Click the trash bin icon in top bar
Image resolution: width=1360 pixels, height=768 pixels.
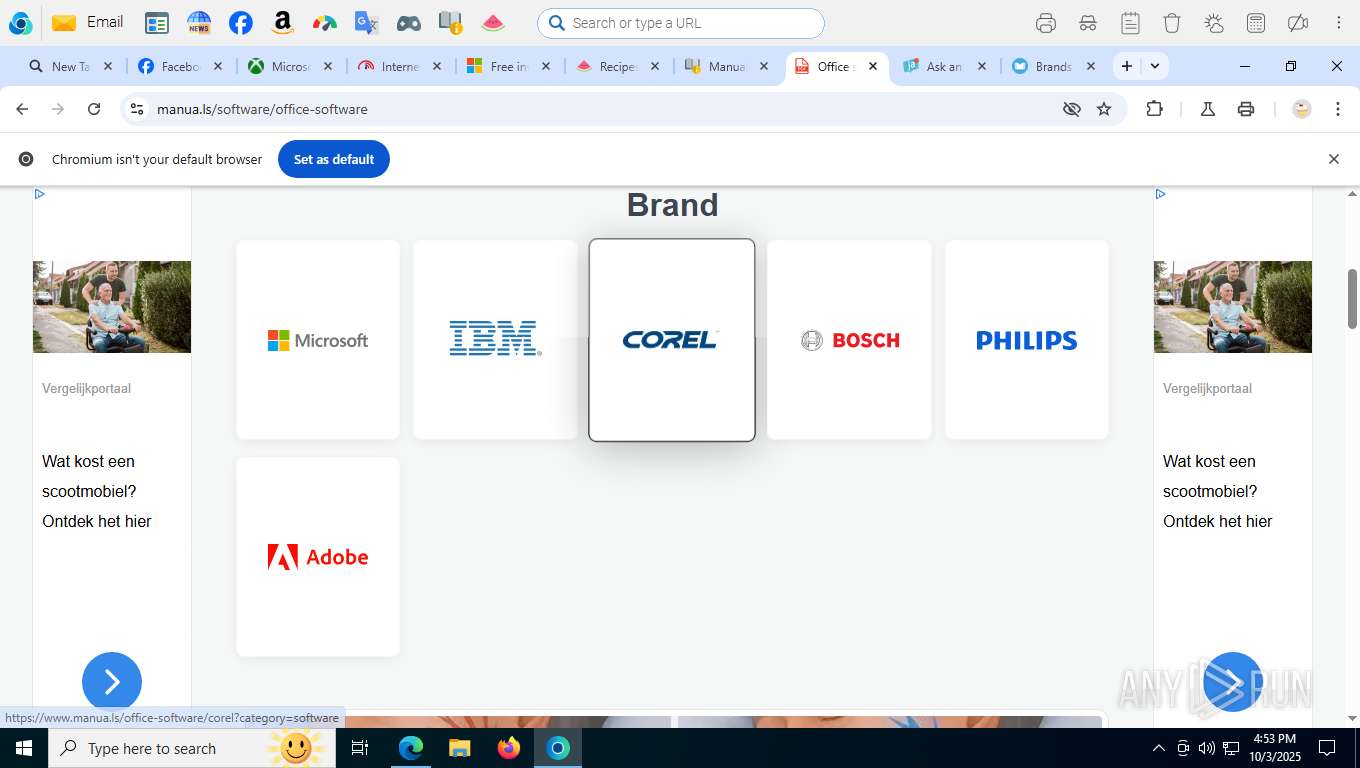point(1172,23)
